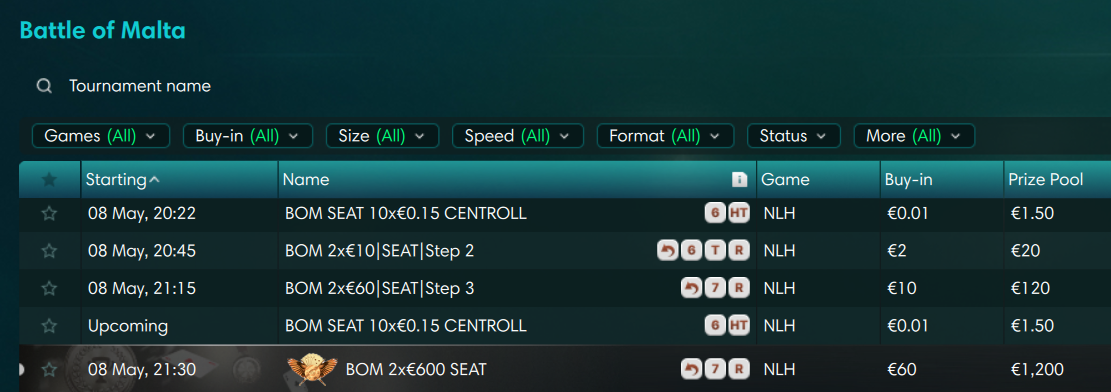Click the info icon in Name header
This screenshot has height=392, width=1111.
coord(740,180)
